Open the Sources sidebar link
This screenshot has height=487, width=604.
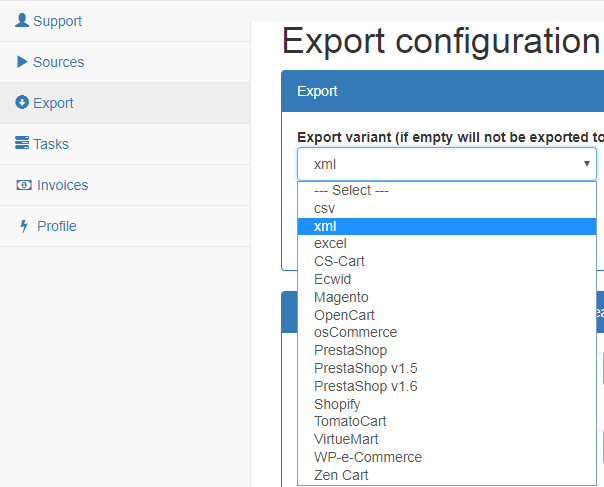click(x=59, y=62)
